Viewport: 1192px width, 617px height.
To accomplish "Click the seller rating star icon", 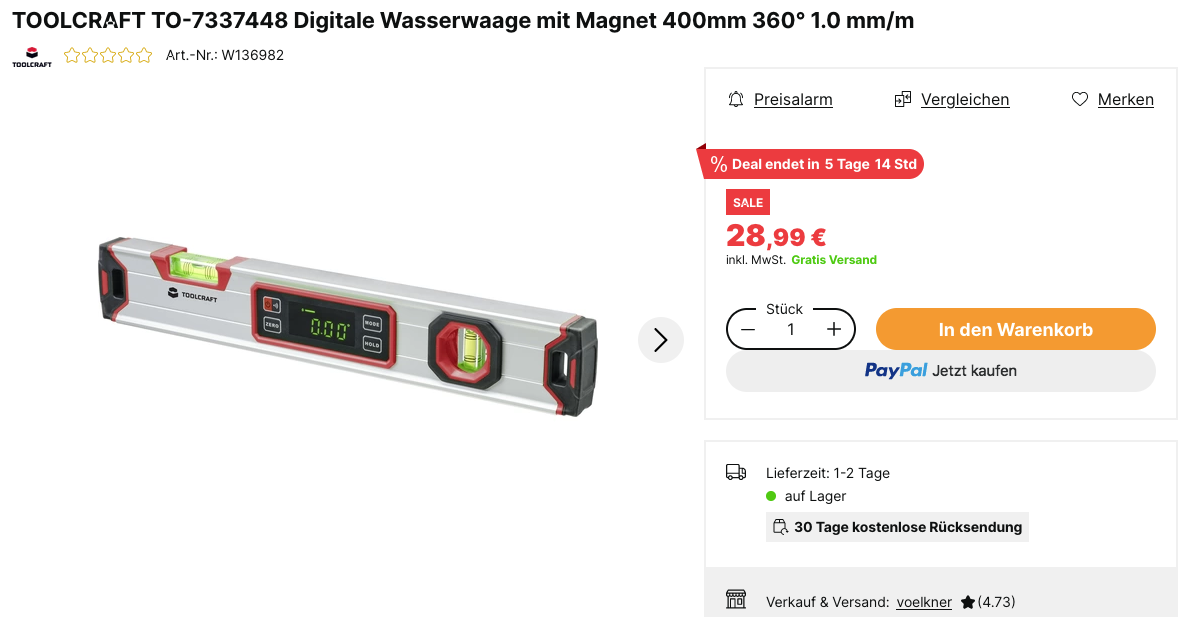I will [968, 602].
